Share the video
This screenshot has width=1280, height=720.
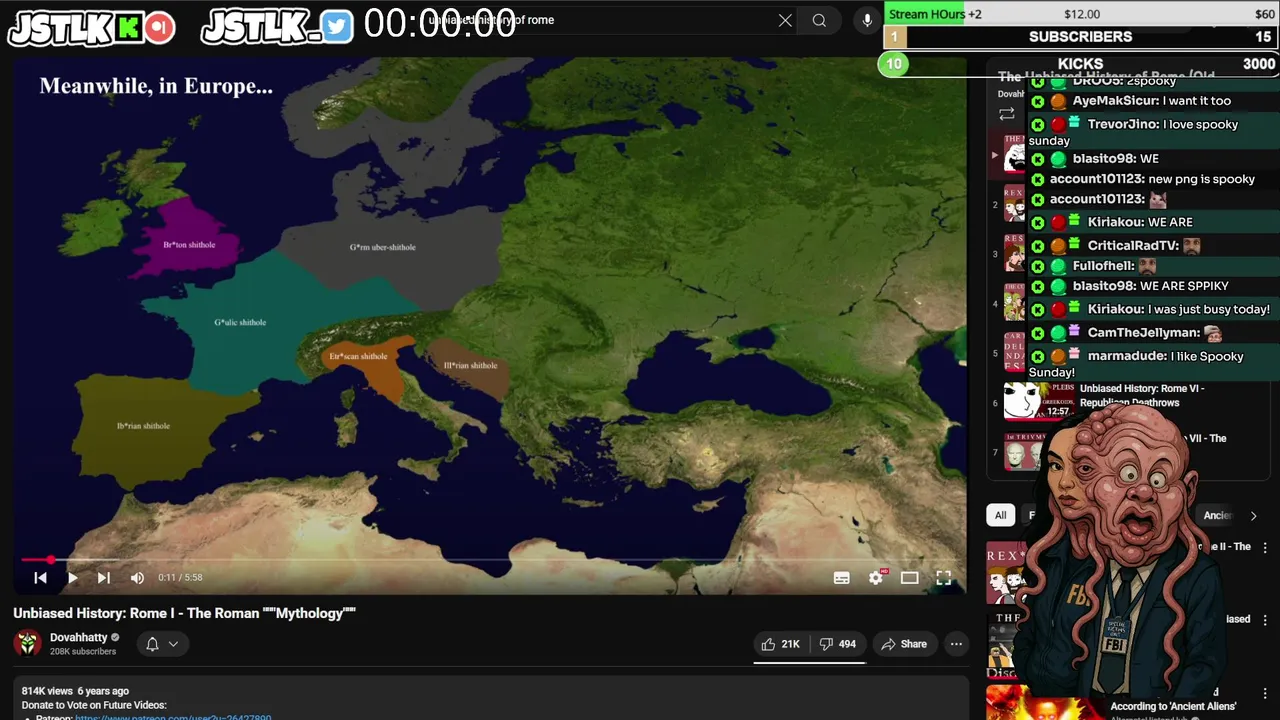(x=904, y=644)
